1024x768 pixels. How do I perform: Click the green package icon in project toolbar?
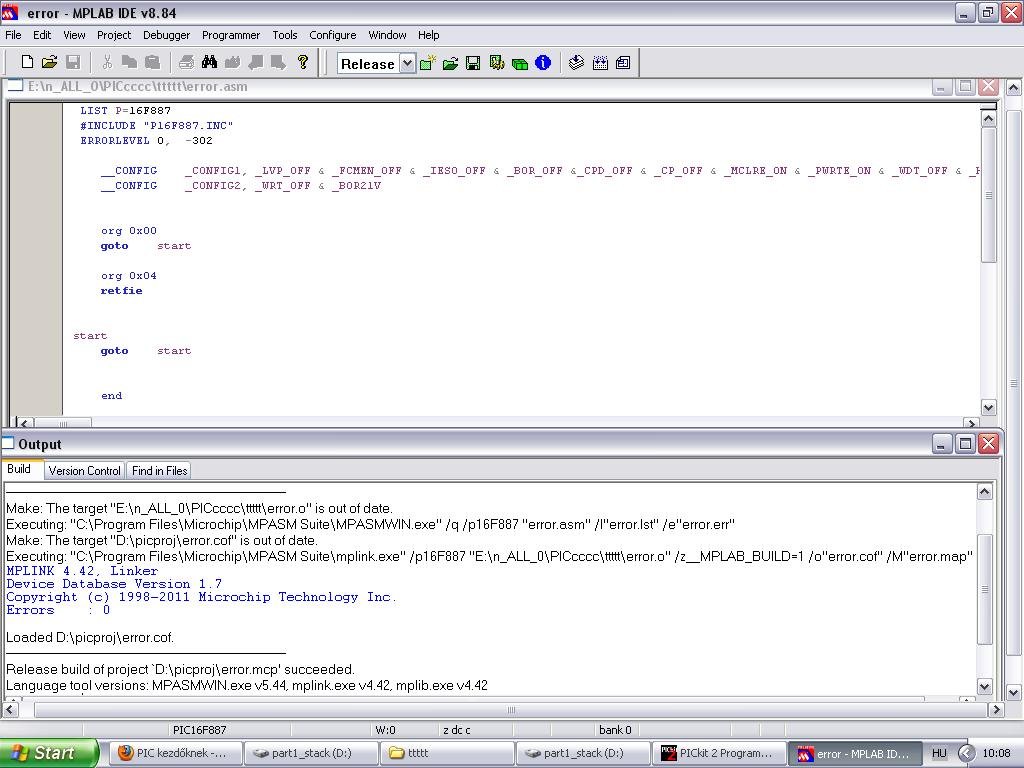click(x=520, y=63)
